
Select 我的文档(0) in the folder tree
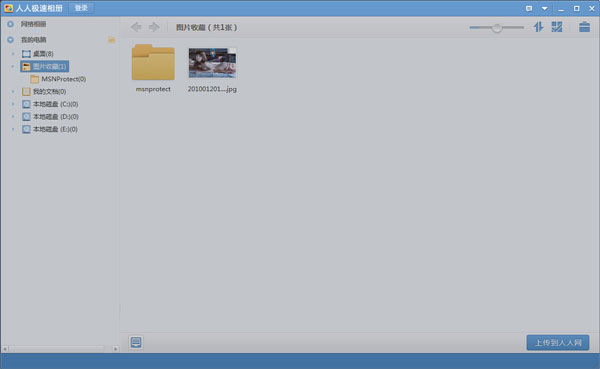pos(49,91)
